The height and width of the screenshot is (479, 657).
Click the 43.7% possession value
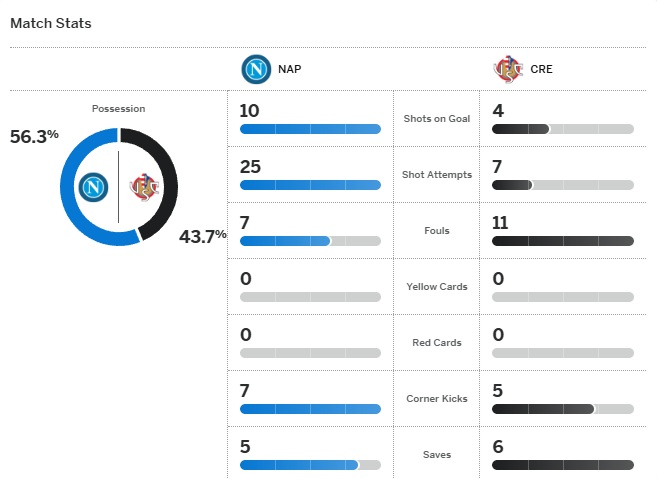[202, 236]
